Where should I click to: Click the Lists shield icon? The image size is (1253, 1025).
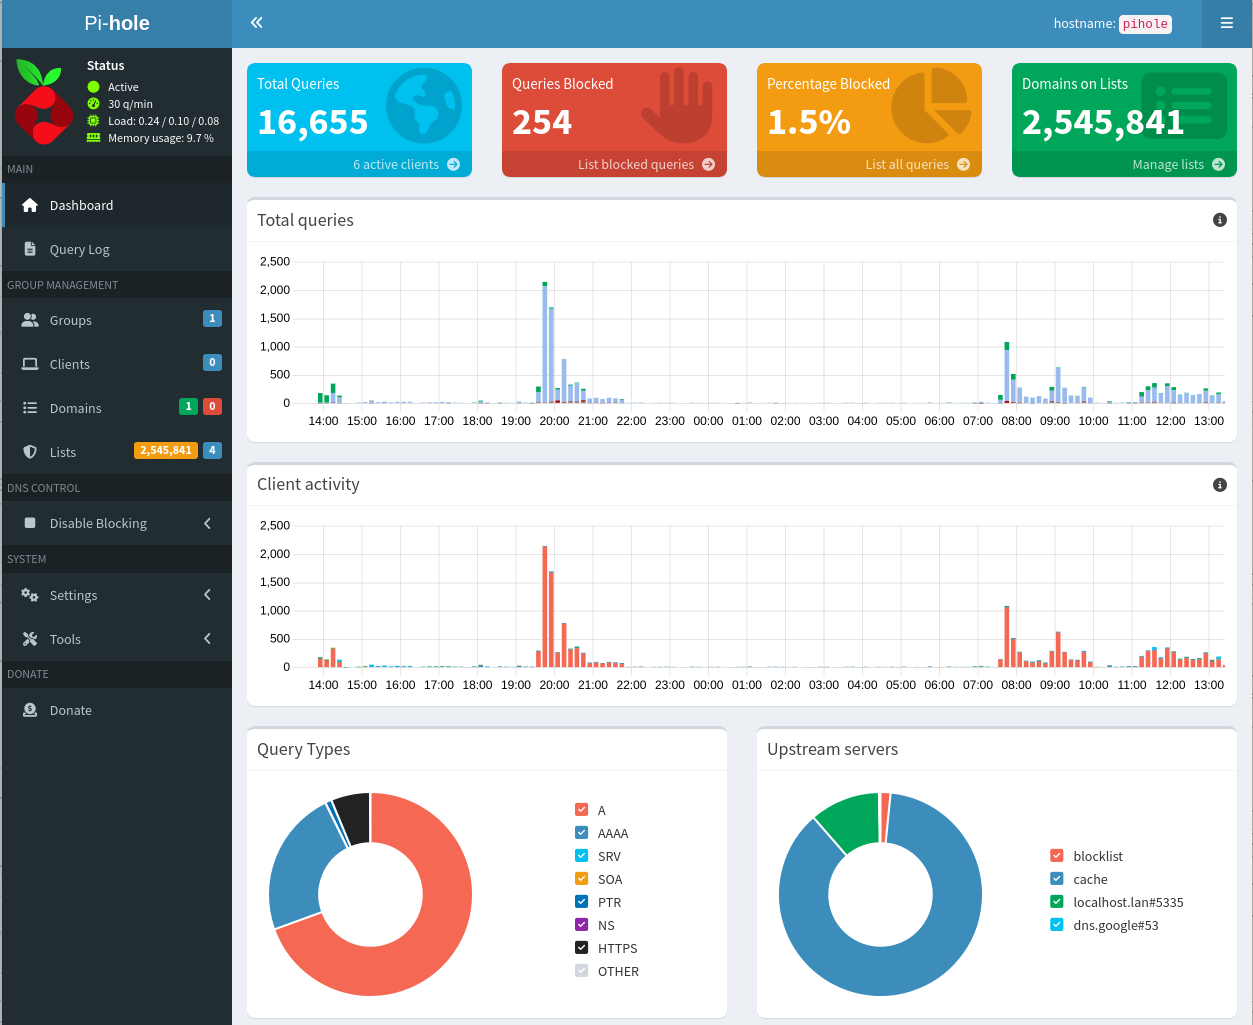pos(30,452)
